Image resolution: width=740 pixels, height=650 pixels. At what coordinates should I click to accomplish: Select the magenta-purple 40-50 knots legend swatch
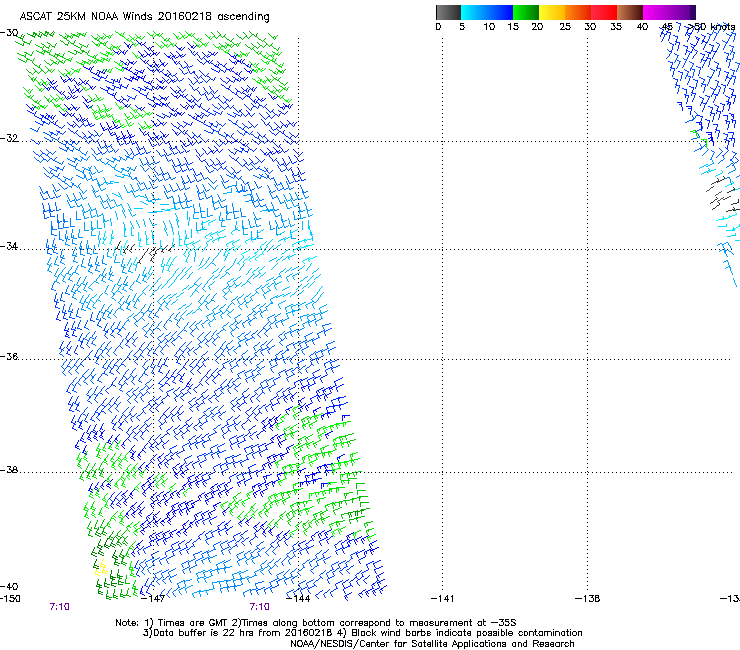pos(669,12)
